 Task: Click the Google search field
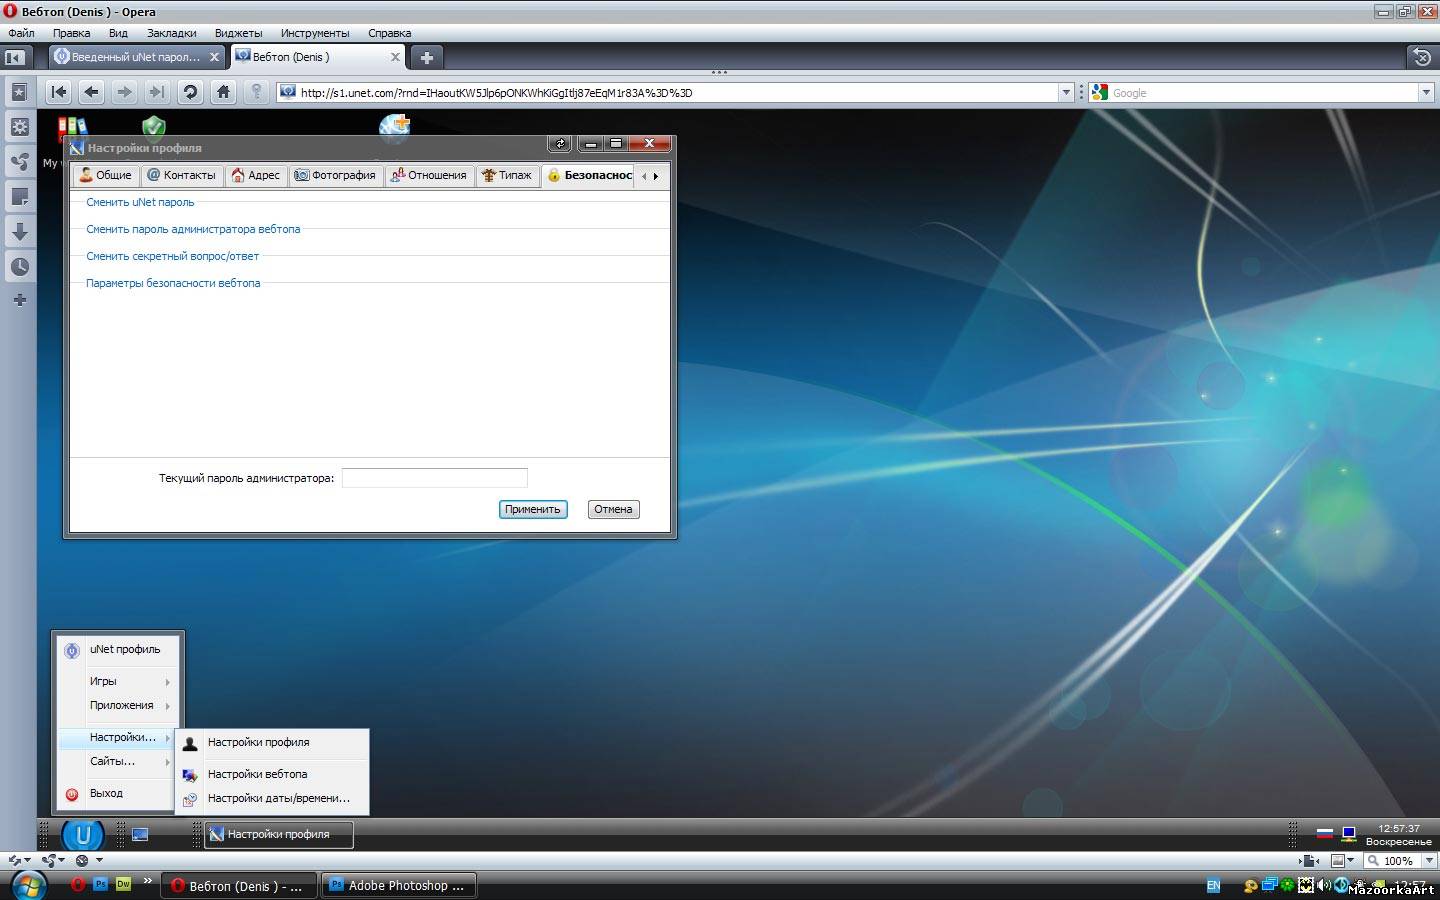pos(1264,92)
